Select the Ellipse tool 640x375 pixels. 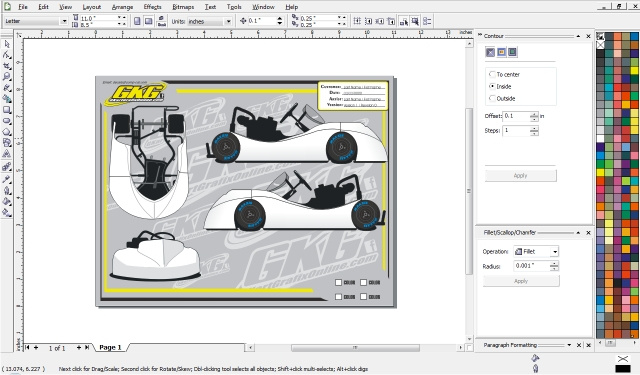click(x=7, y=121)
